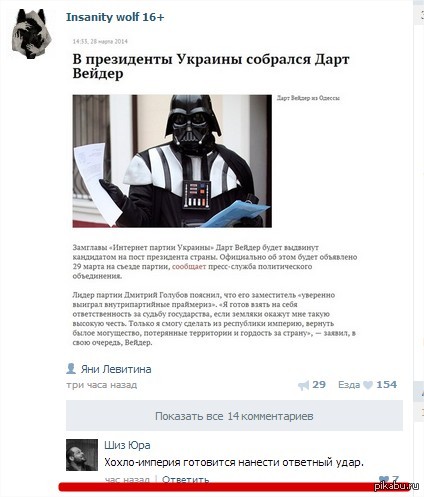Click the person icon beside Яни Левитина
Screen dimensions: 424x497
click(71, 369)
